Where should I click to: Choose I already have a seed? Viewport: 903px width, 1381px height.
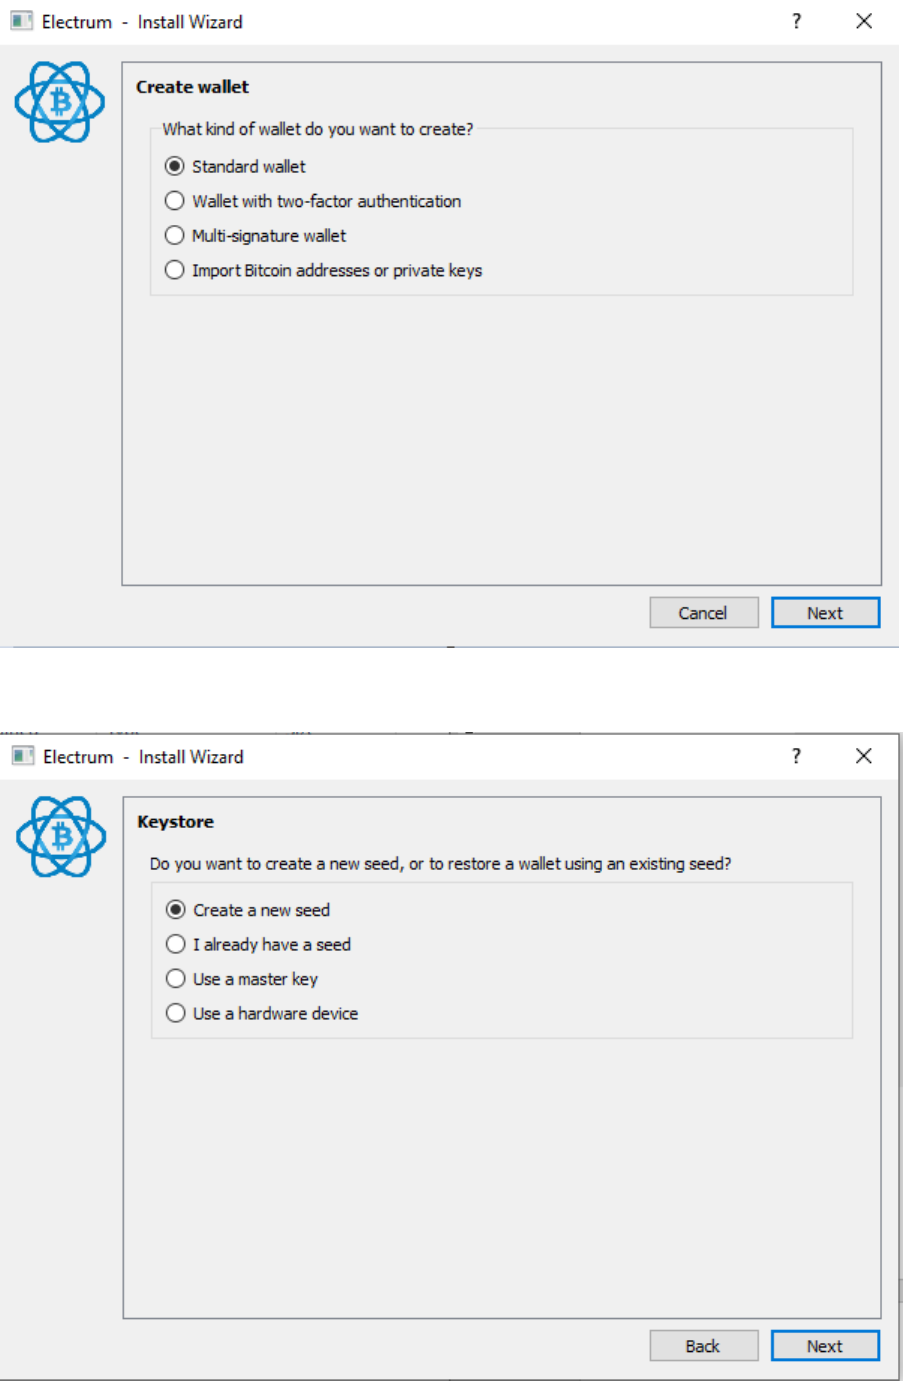click(176, 944)
